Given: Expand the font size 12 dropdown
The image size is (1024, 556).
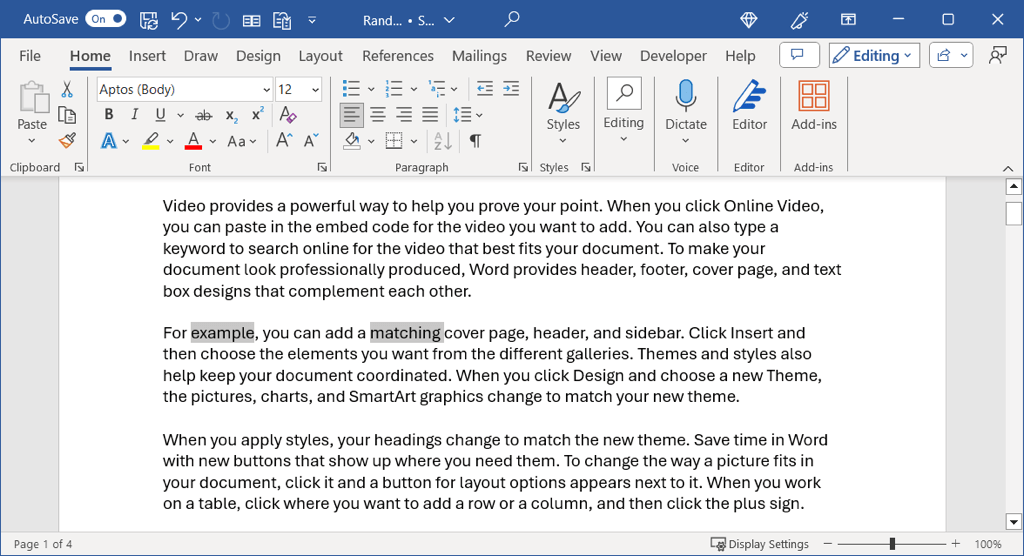Looking at the screenshot, I should 316,90.
